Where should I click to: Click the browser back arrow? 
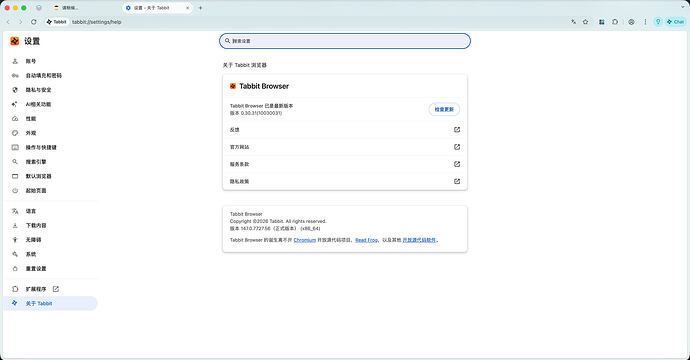pyautogui.click(x=8, y=22)
